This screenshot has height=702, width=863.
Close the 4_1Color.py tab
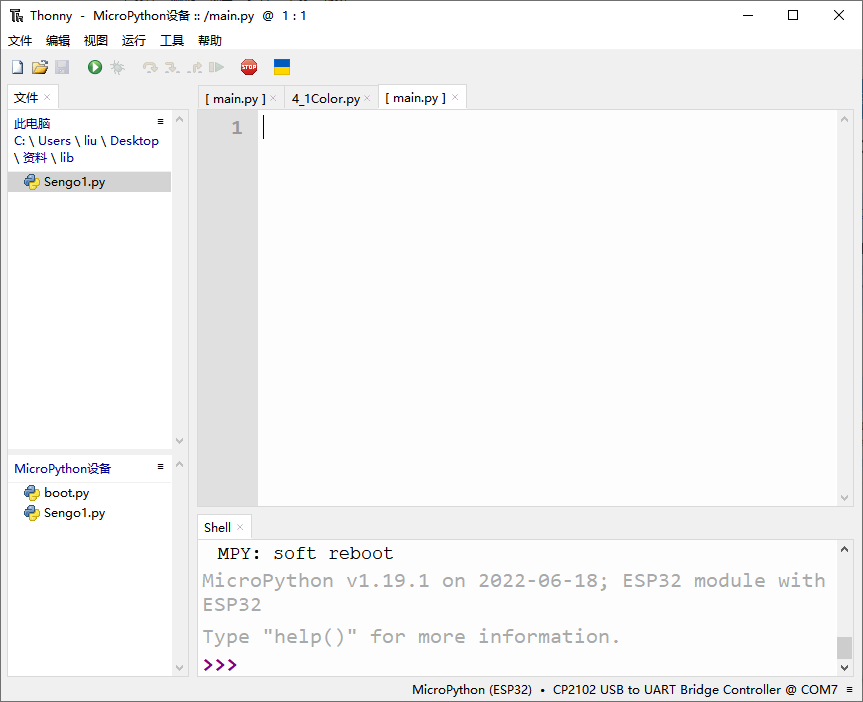click(367, 98)
